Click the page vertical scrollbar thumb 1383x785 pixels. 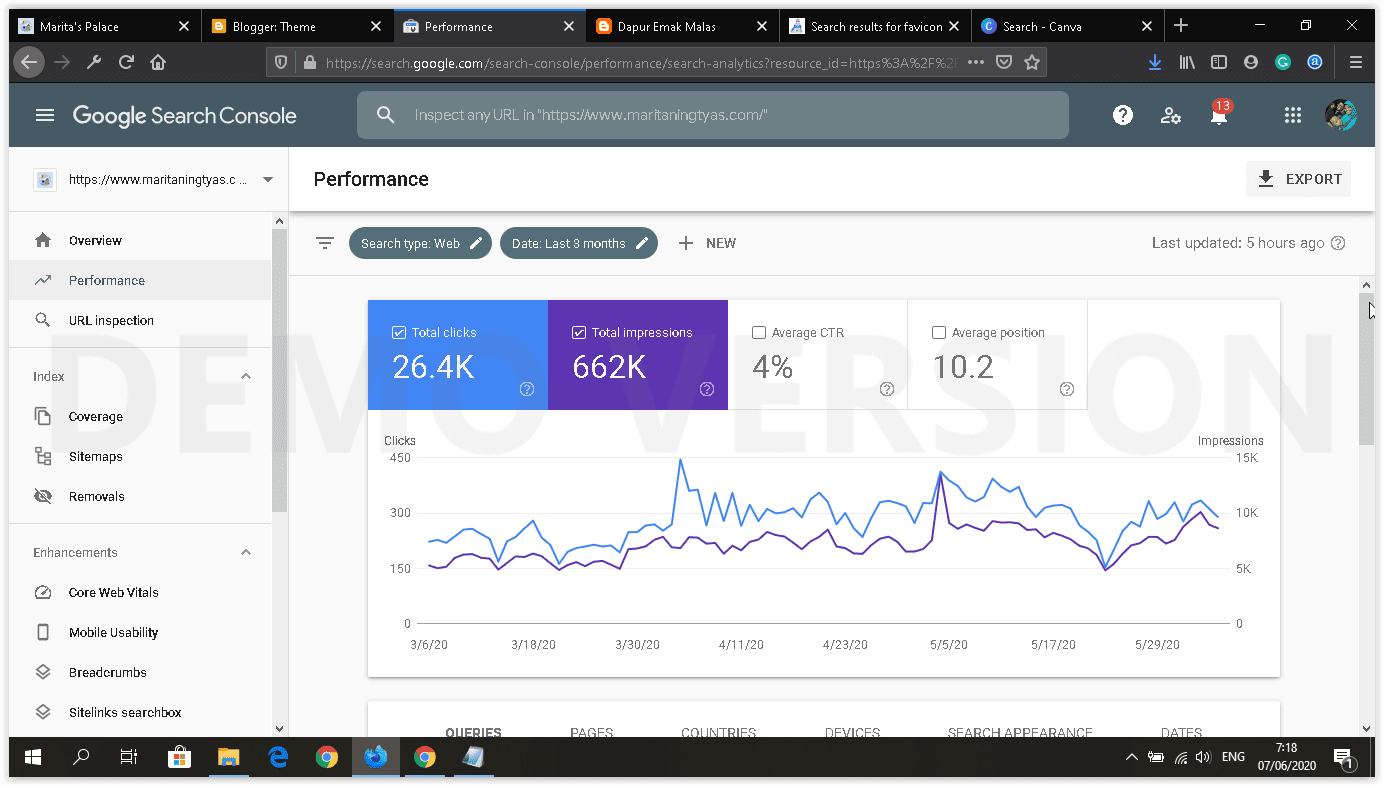tap(1366, 370)
